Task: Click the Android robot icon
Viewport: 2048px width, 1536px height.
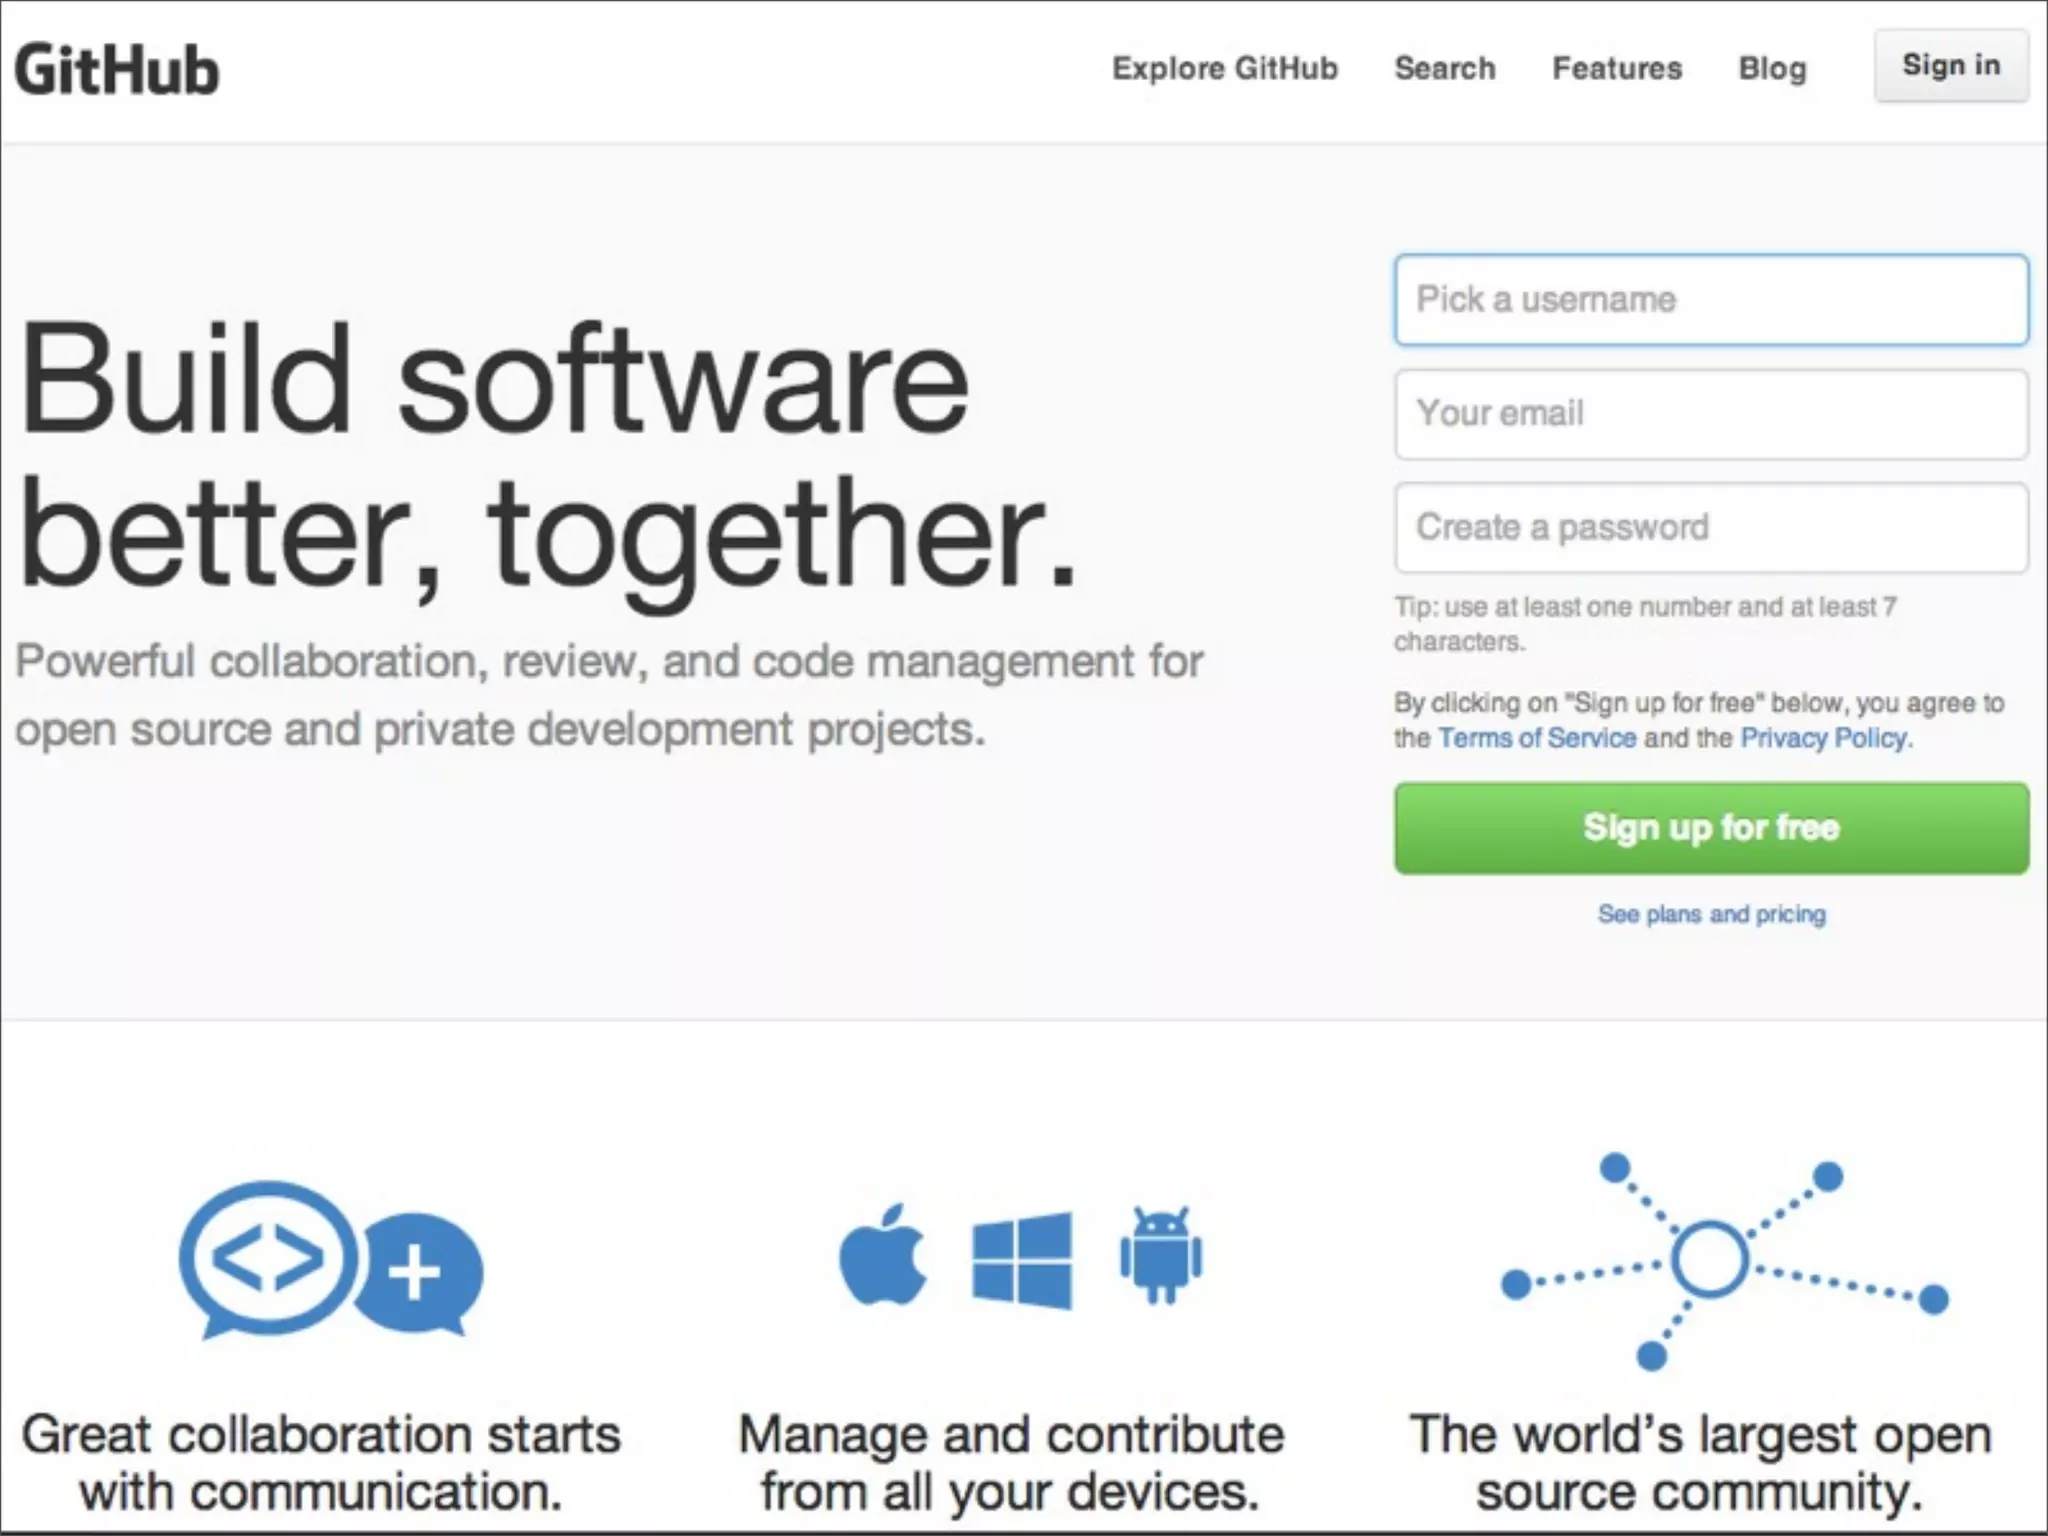Action: [1160, 1256]
